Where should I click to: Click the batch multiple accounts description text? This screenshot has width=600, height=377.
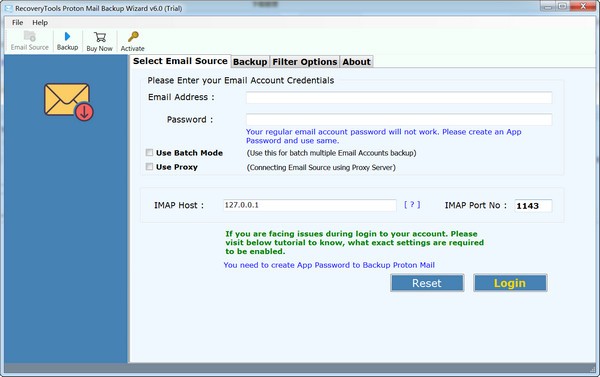331,153
